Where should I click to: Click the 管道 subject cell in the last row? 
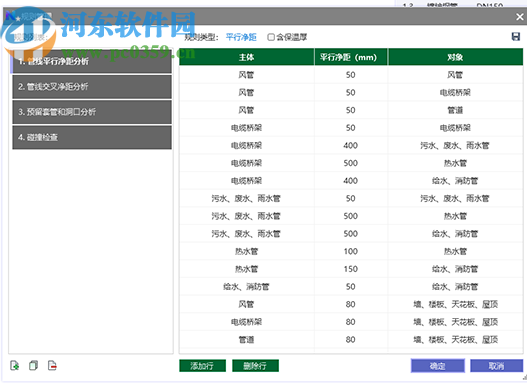click(246, 340)
